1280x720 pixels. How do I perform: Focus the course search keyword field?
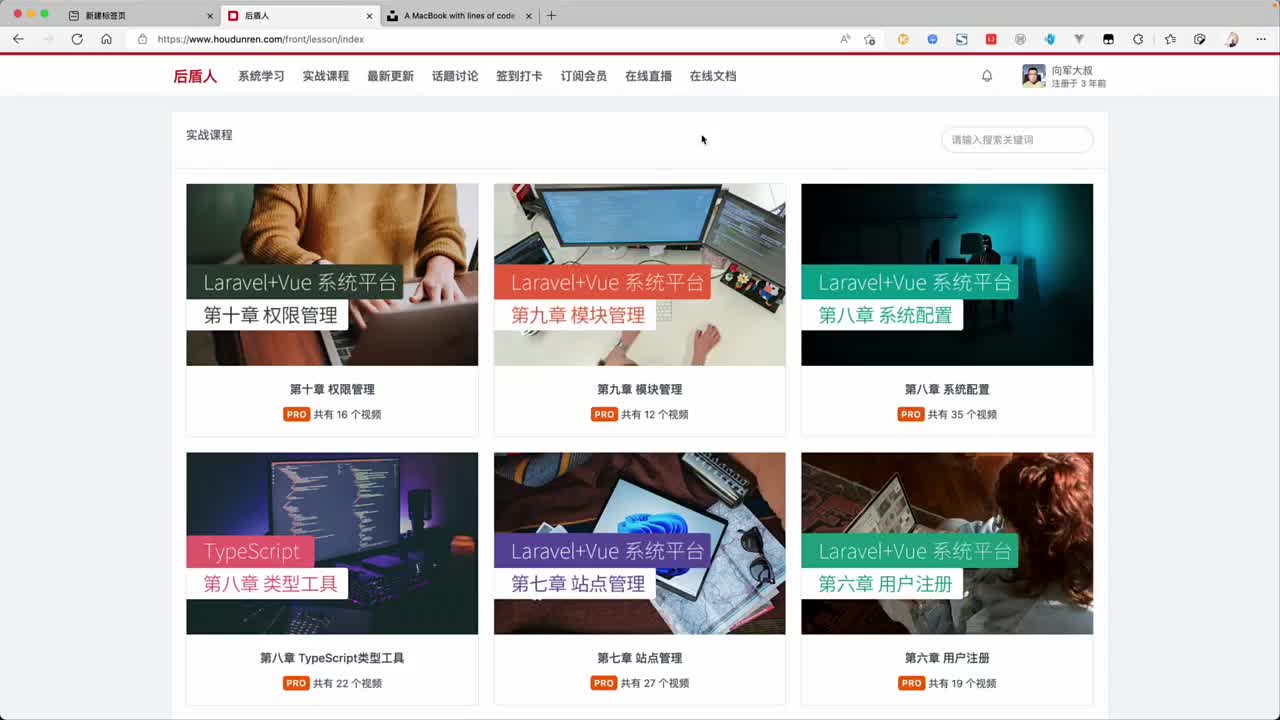[1017, 140]
